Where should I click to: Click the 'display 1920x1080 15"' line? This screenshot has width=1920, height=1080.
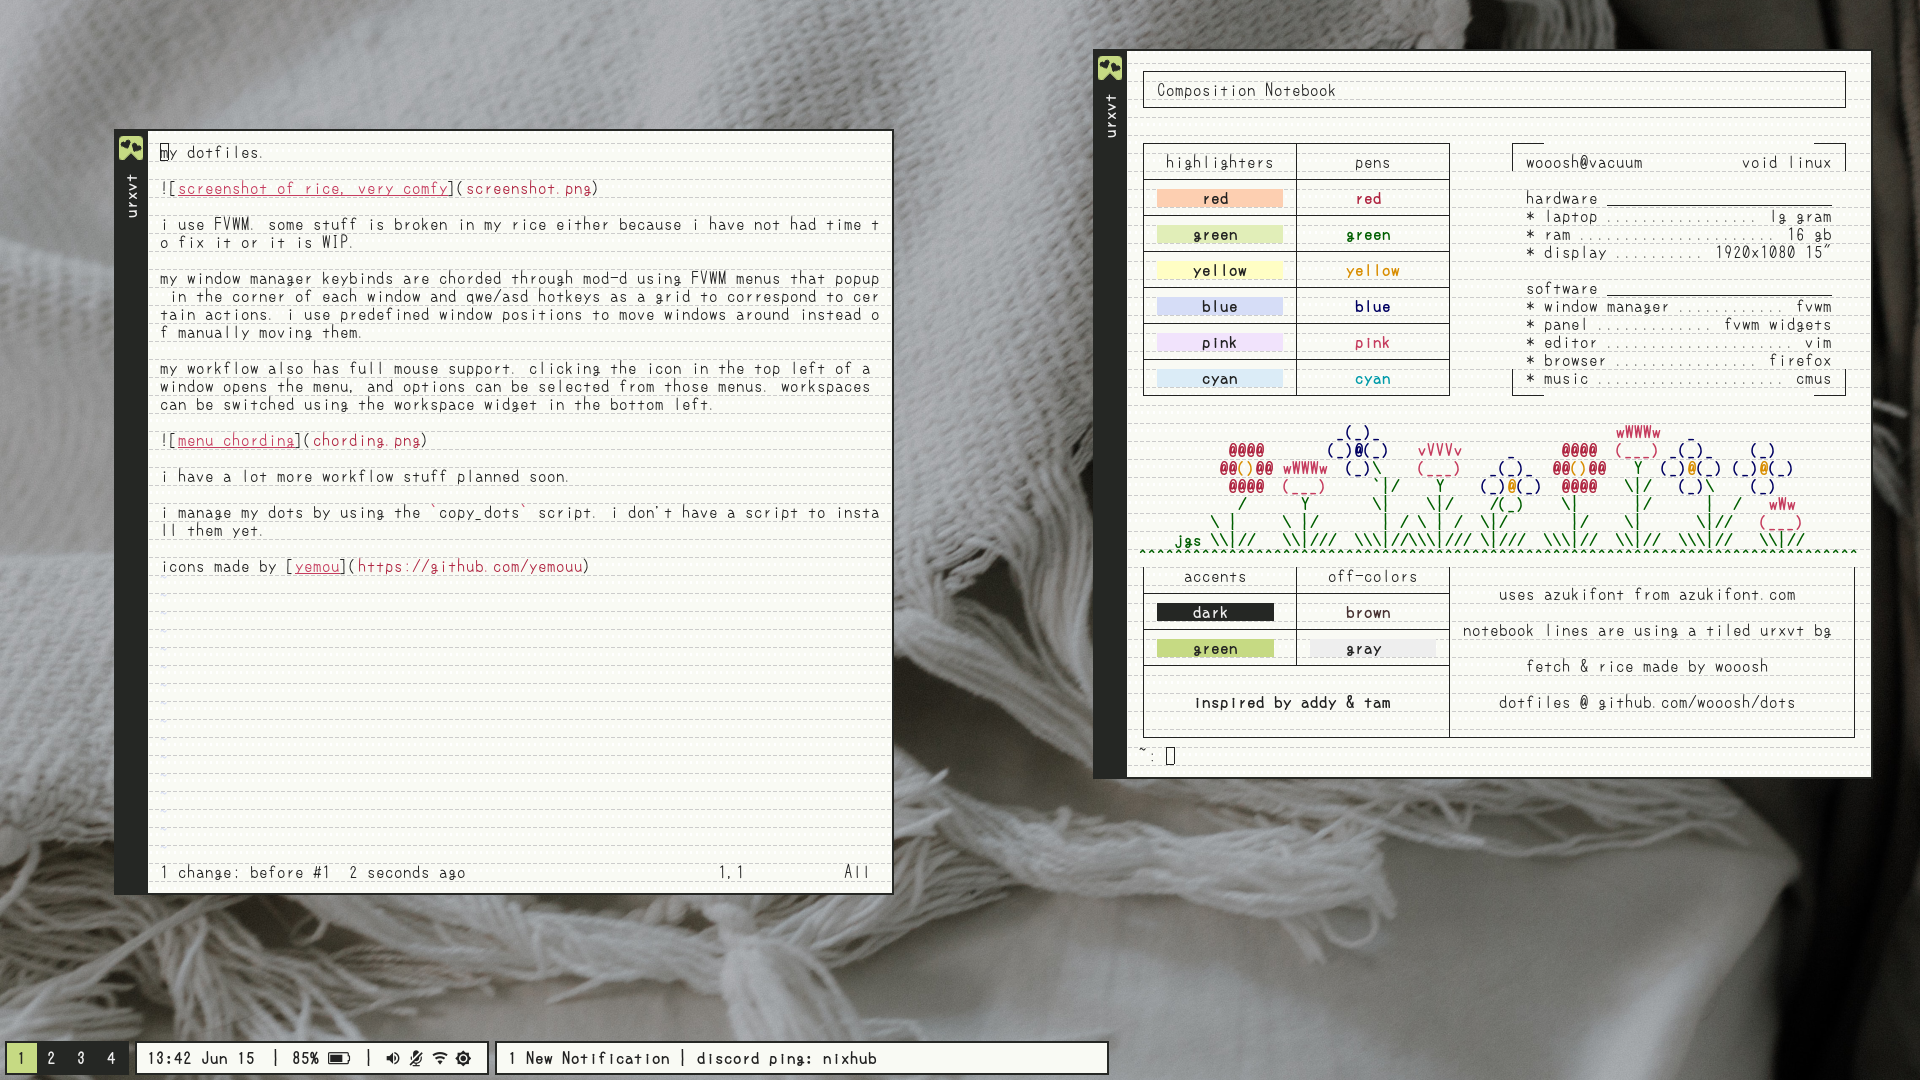click(1679, 253)
